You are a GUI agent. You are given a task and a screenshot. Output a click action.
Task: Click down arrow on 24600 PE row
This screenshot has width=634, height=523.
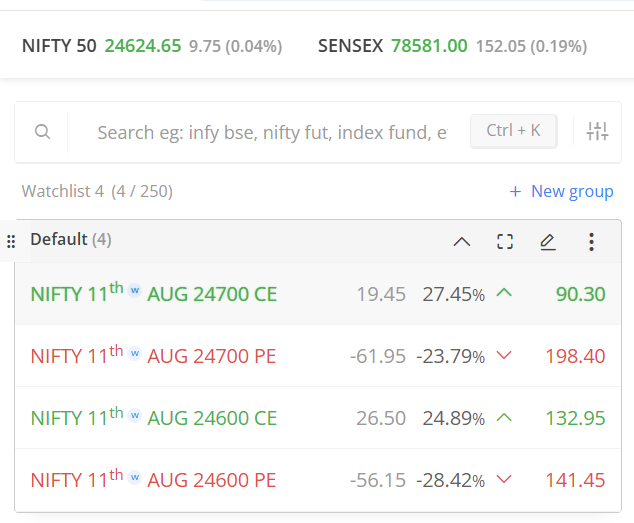pyautogui.click(x=504, y=479)
